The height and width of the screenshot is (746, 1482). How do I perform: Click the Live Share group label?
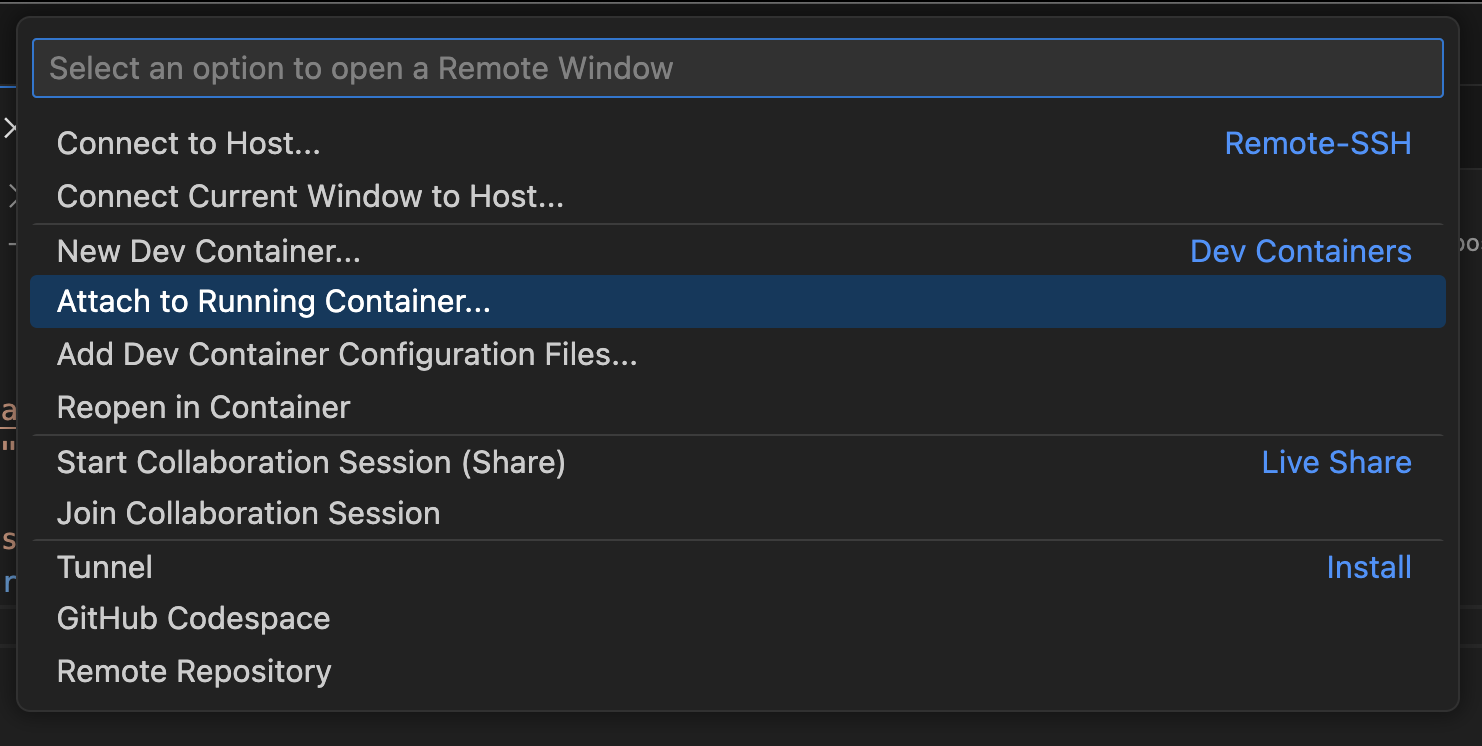[1337, 462]
